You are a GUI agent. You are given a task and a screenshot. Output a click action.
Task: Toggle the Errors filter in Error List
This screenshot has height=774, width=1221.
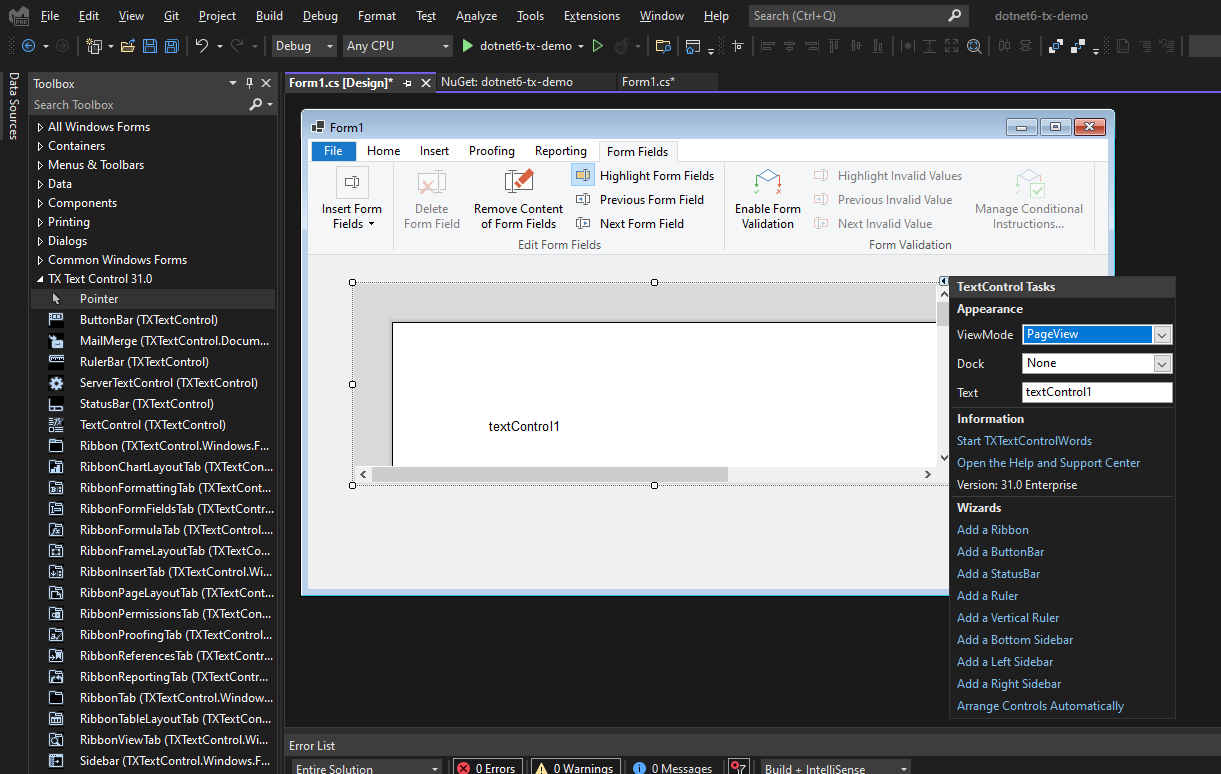(486, 768)
